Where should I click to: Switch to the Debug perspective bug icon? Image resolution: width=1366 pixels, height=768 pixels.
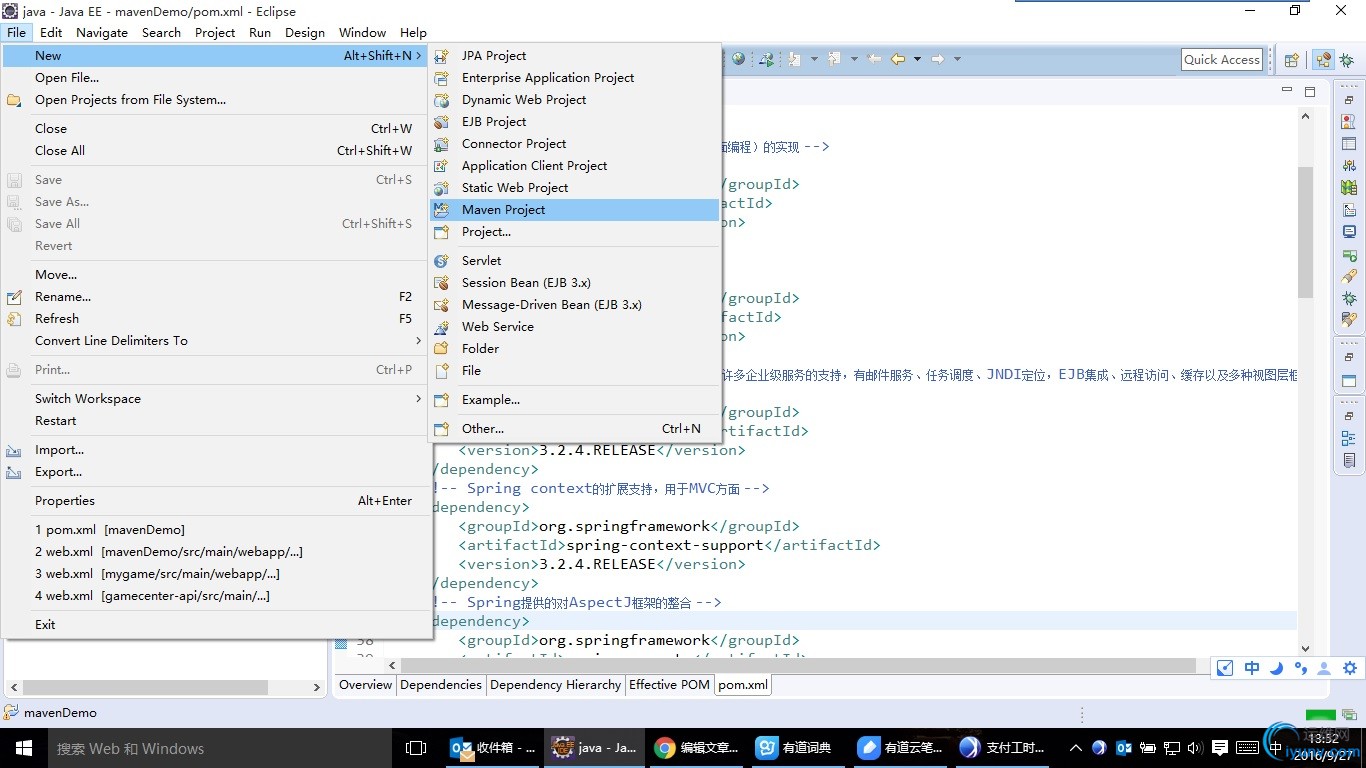(1347, 60)
